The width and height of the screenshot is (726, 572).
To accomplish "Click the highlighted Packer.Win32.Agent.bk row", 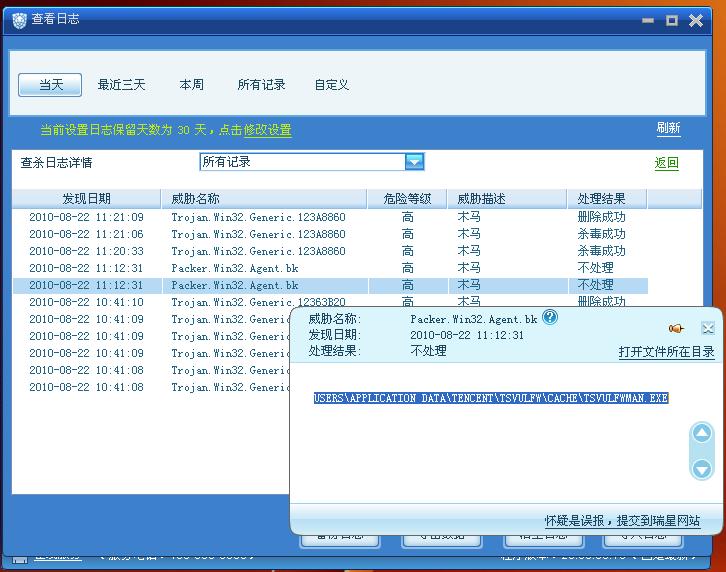I will pos(330,285).
